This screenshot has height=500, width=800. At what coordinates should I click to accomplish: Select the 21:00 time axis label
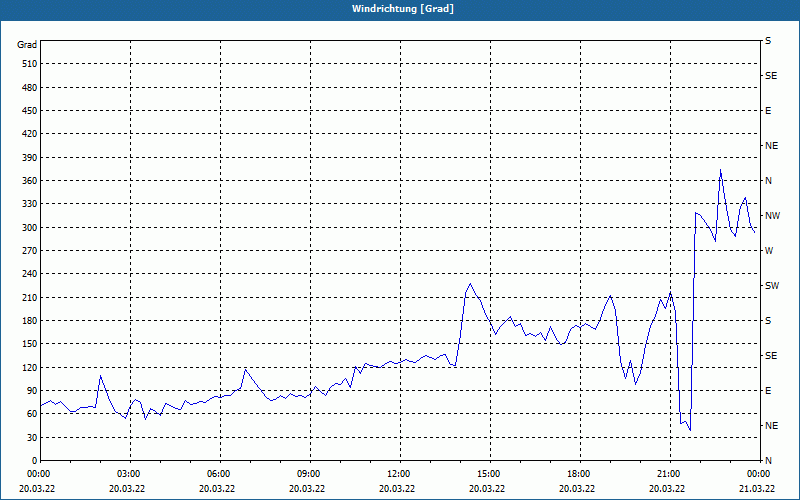(668, 473)
